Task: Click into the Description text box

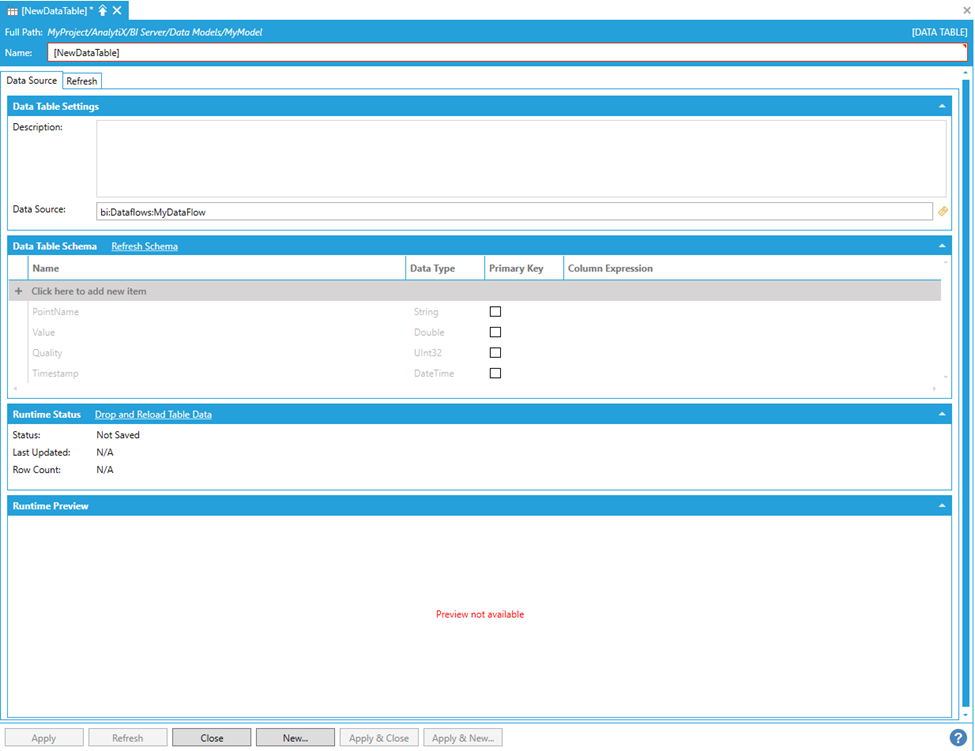Action: pos(520,159)
